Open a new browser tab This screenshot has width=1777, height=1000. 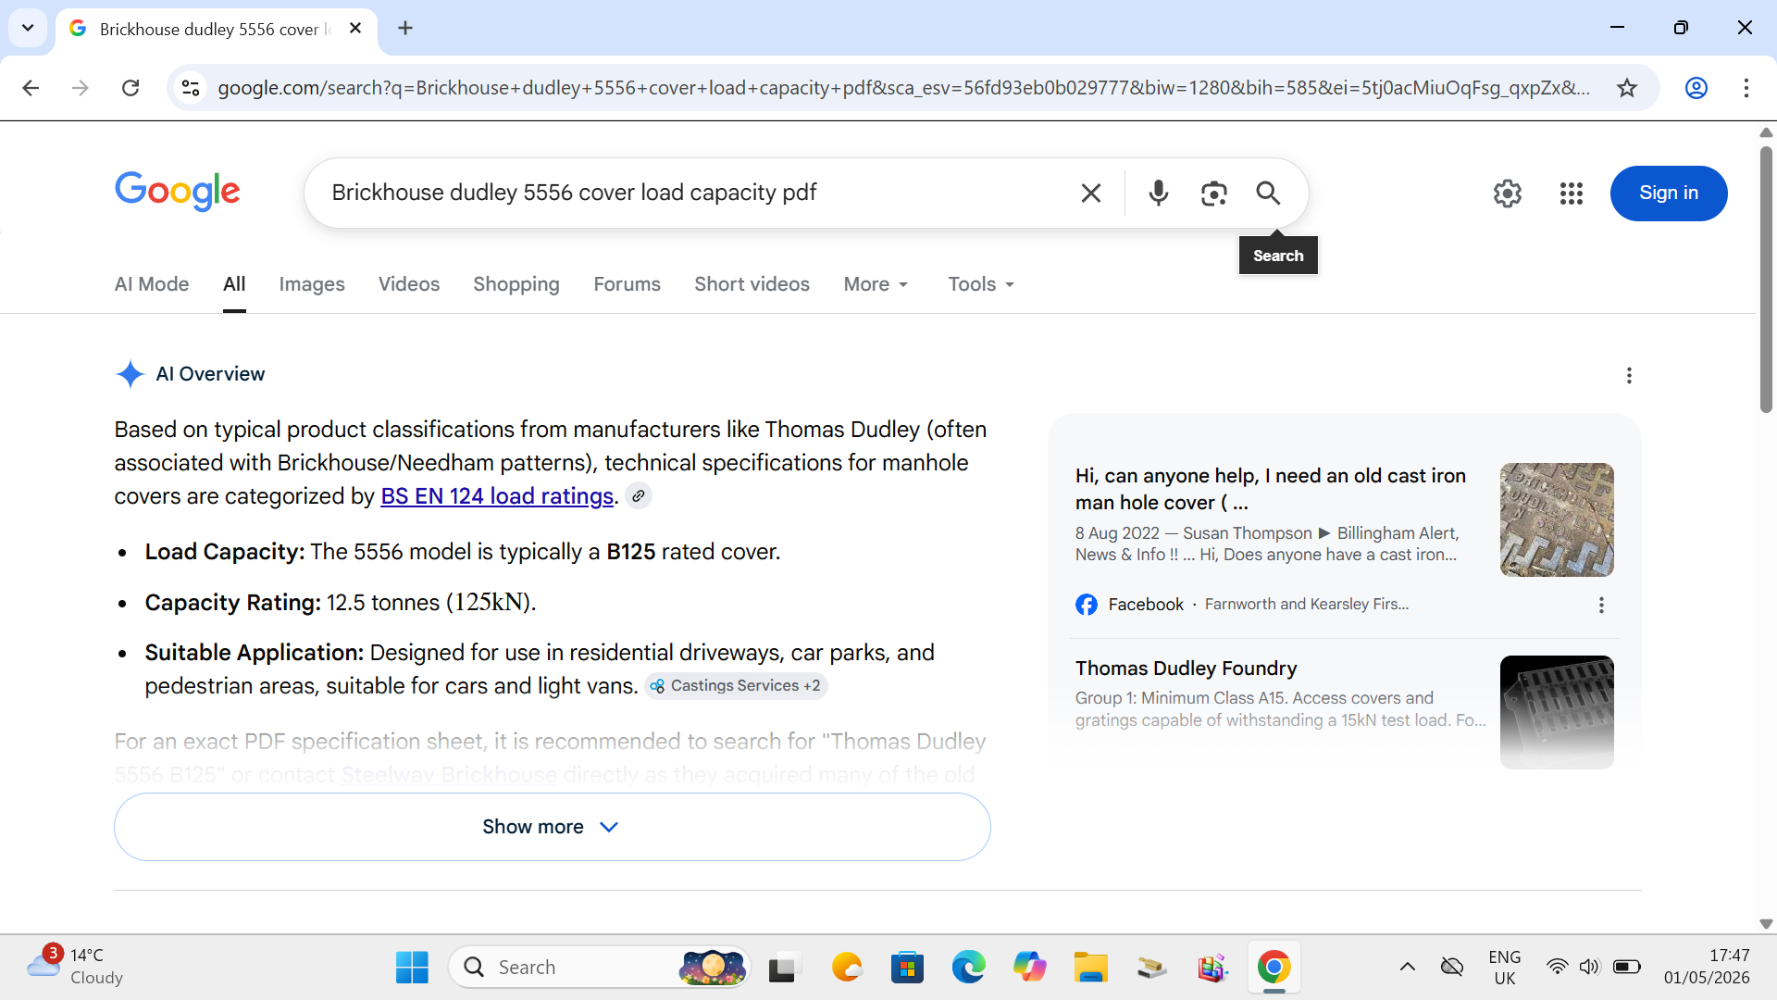(x=405, y=28)
